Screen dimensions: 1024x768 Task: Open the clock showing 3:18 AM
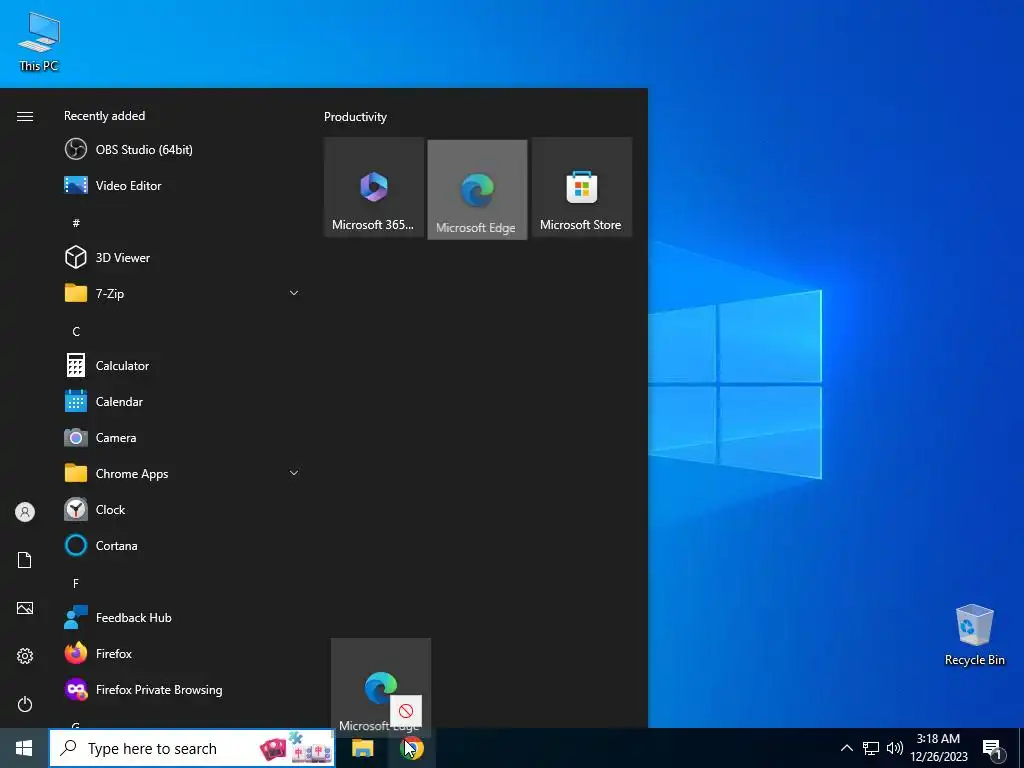(x=938, y=748)
